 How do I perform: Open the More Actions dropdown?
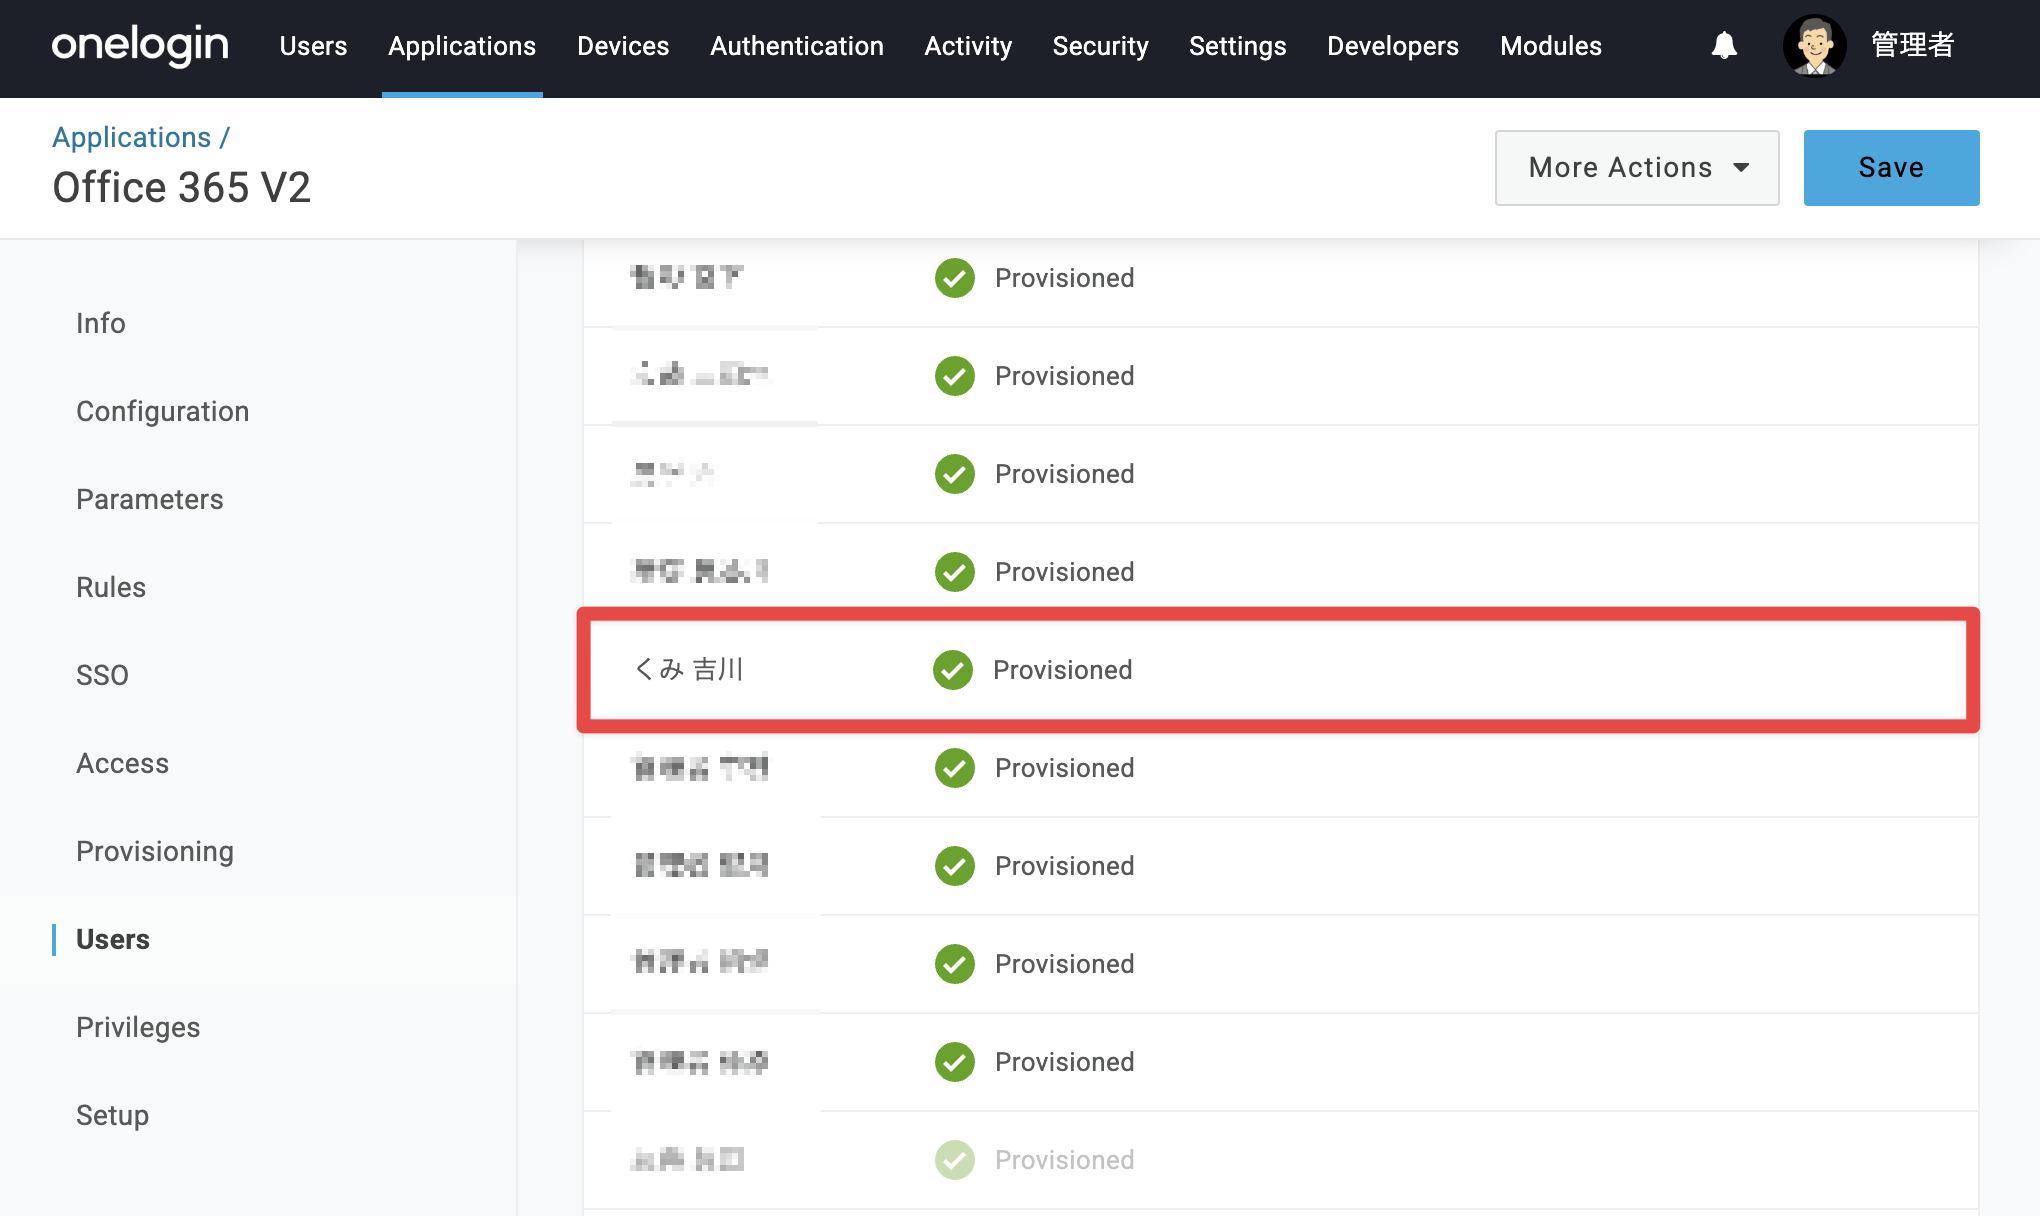point(1637,168)
